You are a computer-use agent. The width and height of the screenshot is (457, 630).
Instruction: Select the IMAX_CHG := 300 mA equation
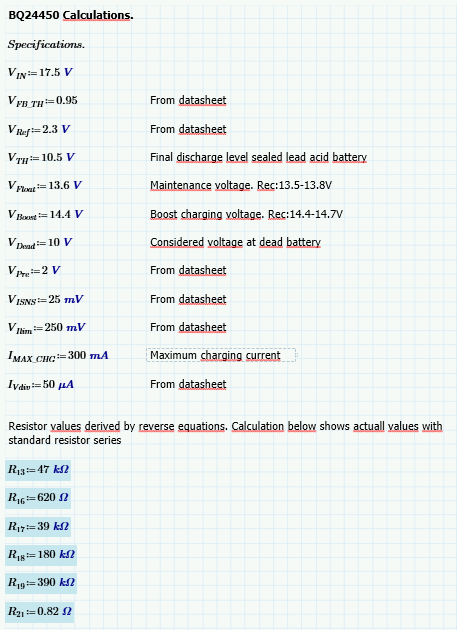(x=58, y=356)
